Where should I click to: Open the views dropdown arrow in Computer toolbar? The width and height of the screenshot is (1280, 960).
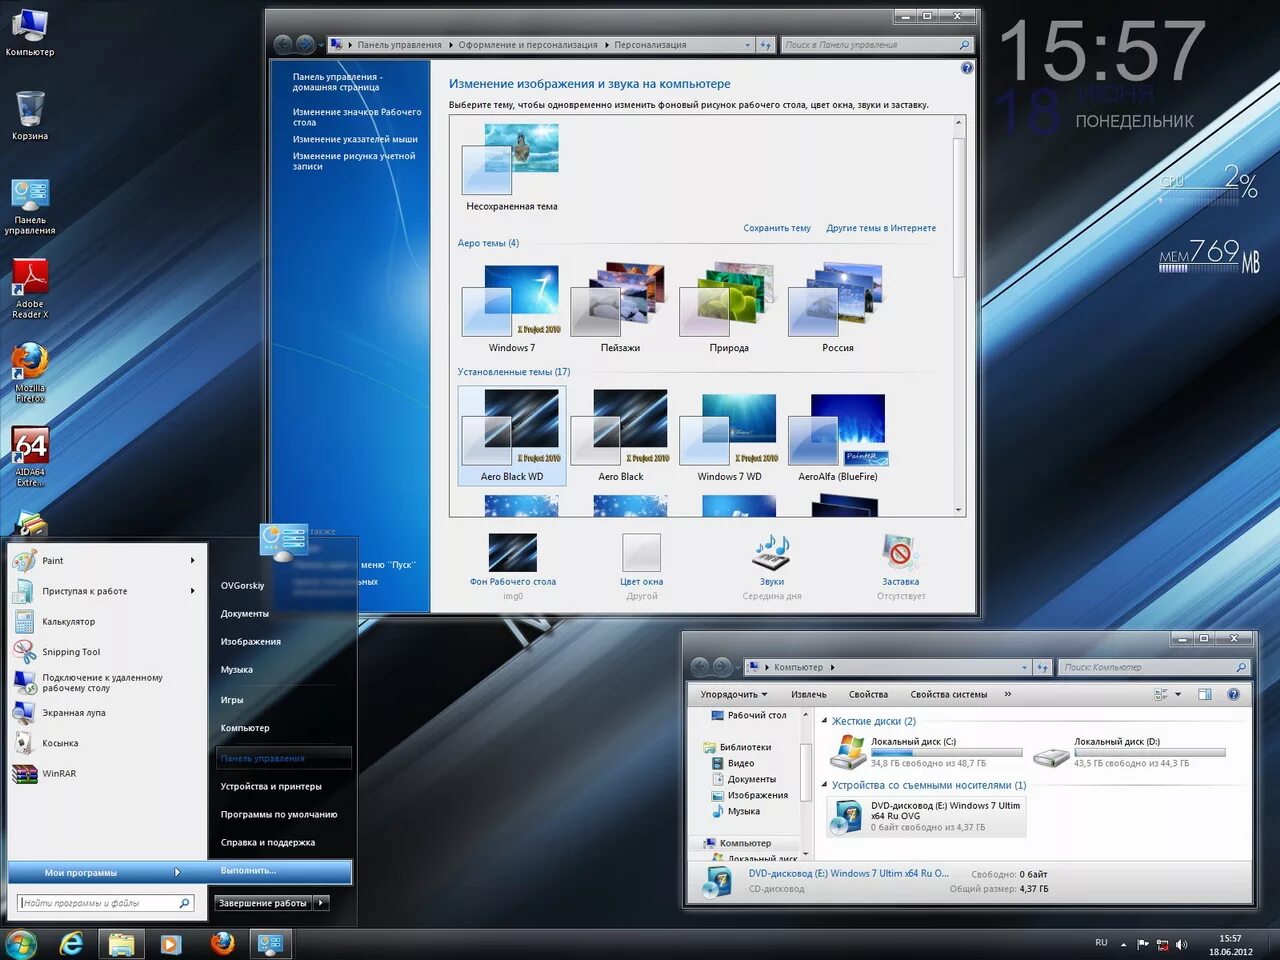[x=1178, y=694]
